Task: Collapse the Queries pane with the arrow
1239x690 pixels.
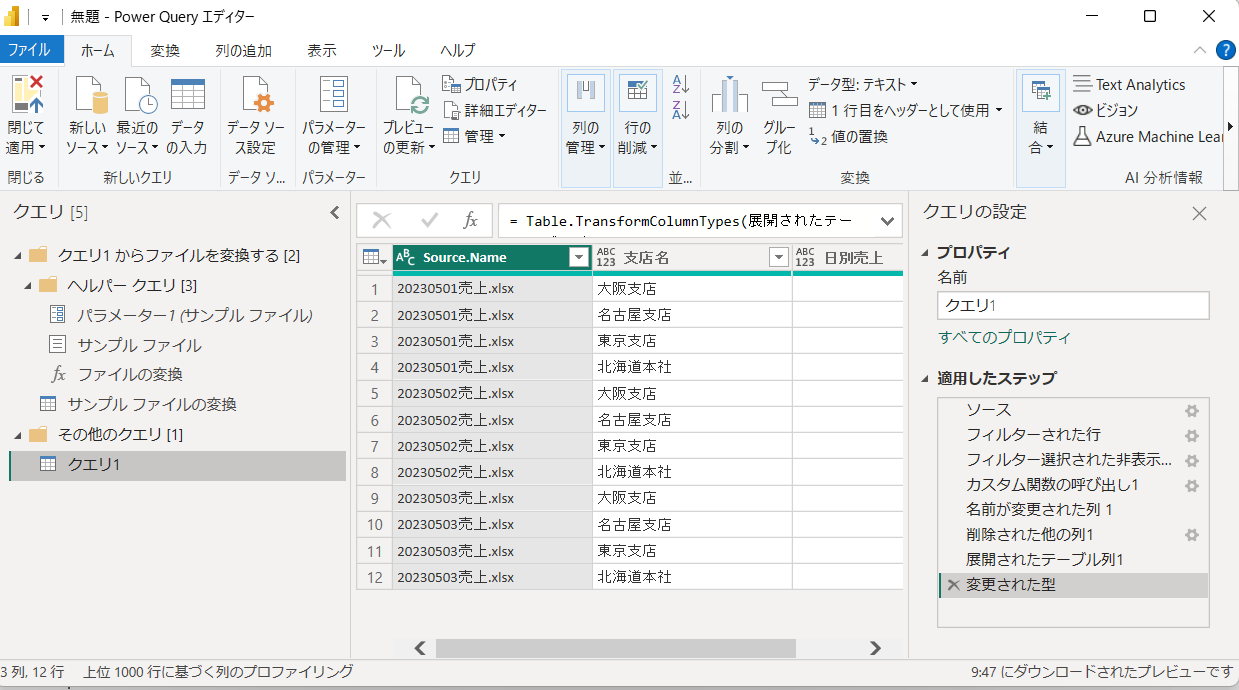Action: 335,212
